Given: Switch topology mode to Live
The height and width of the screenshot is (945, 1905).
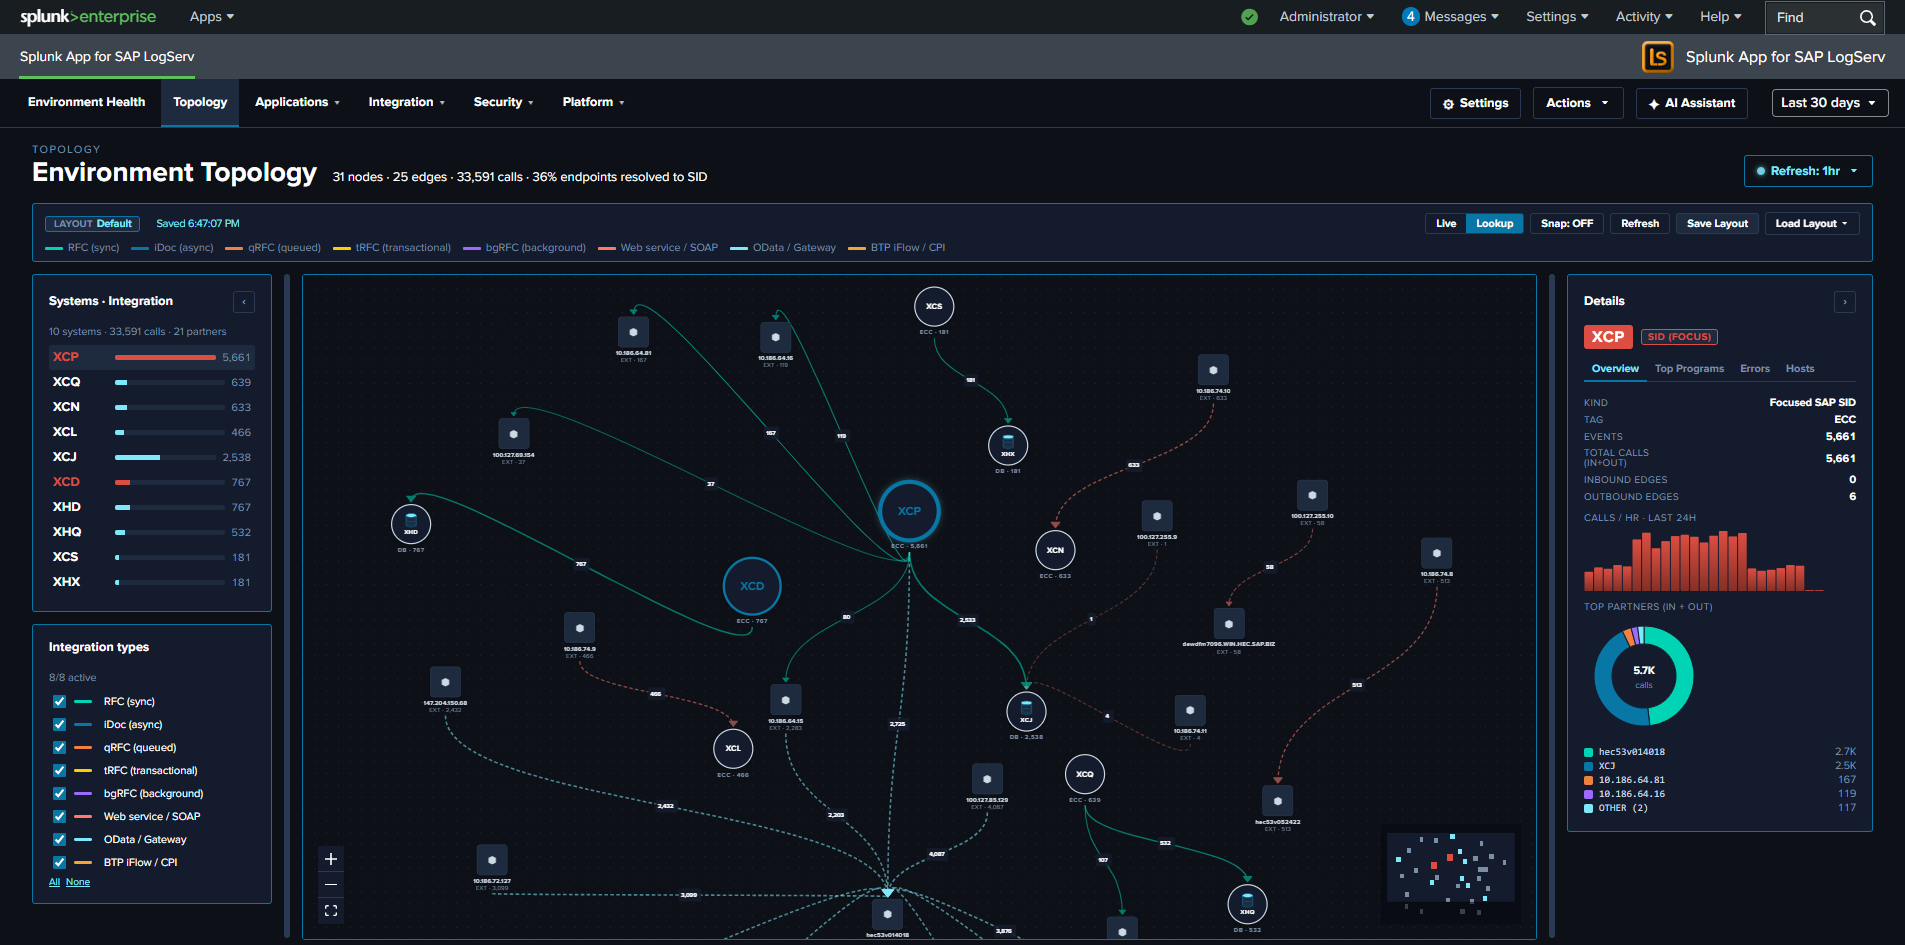Looking at the screenshot, I should pos(1446,224).
